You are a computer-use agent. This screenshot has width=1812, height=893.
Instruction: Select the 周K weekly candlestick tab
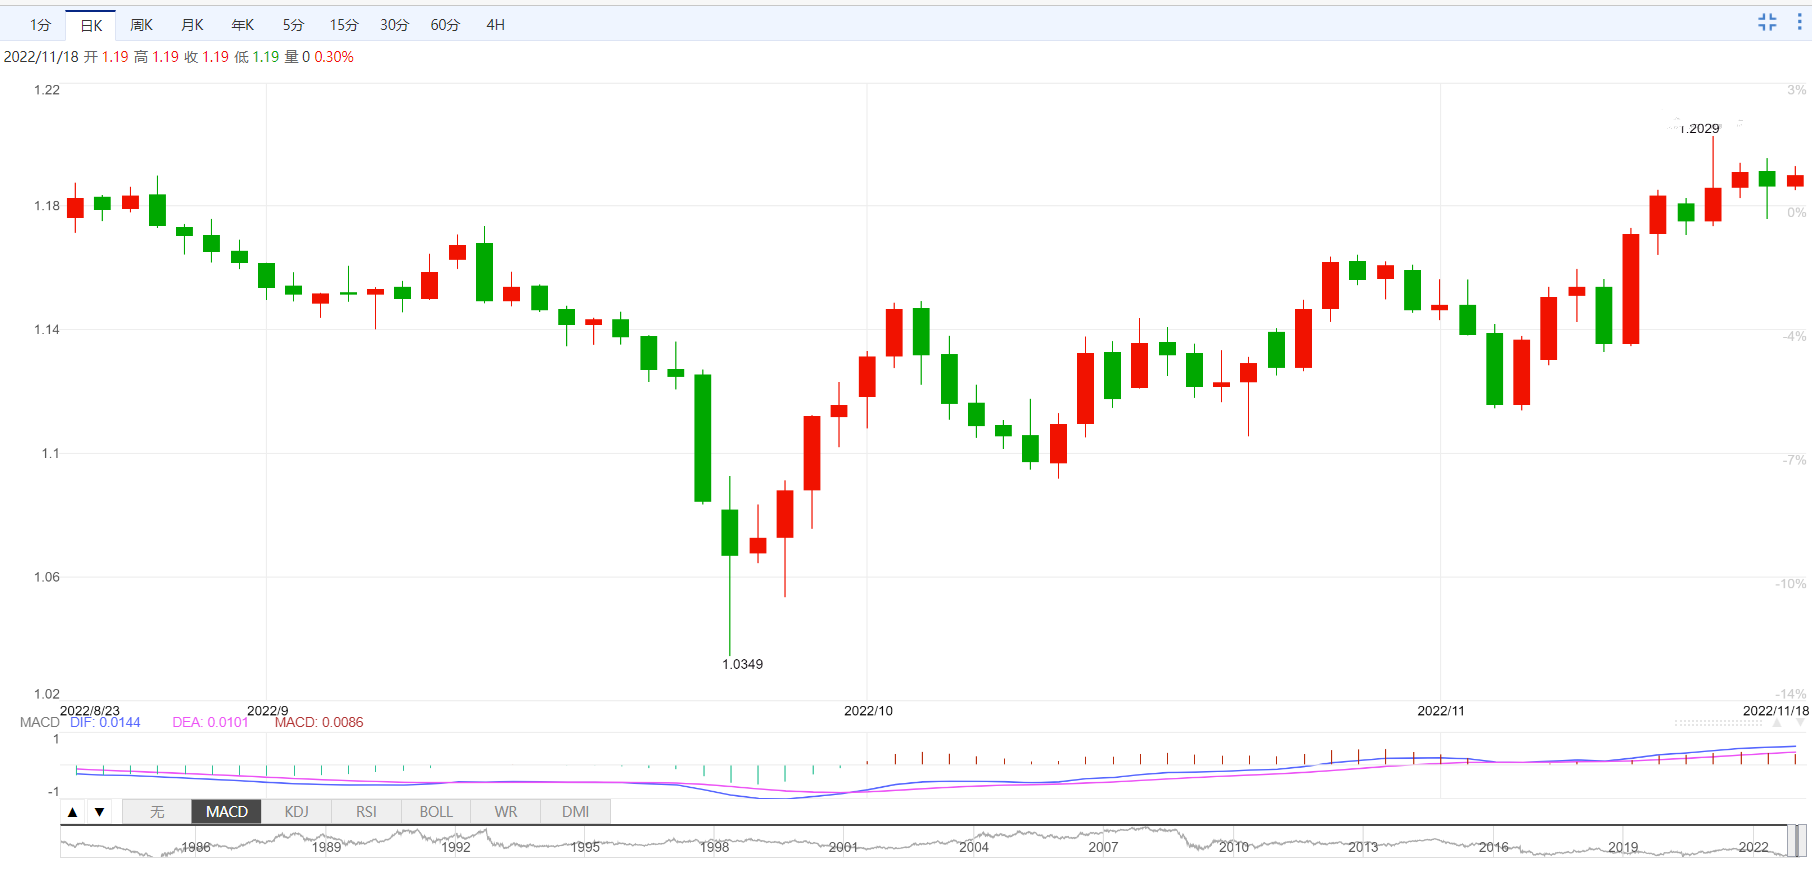pyautogui.click(x=141, y=25)
